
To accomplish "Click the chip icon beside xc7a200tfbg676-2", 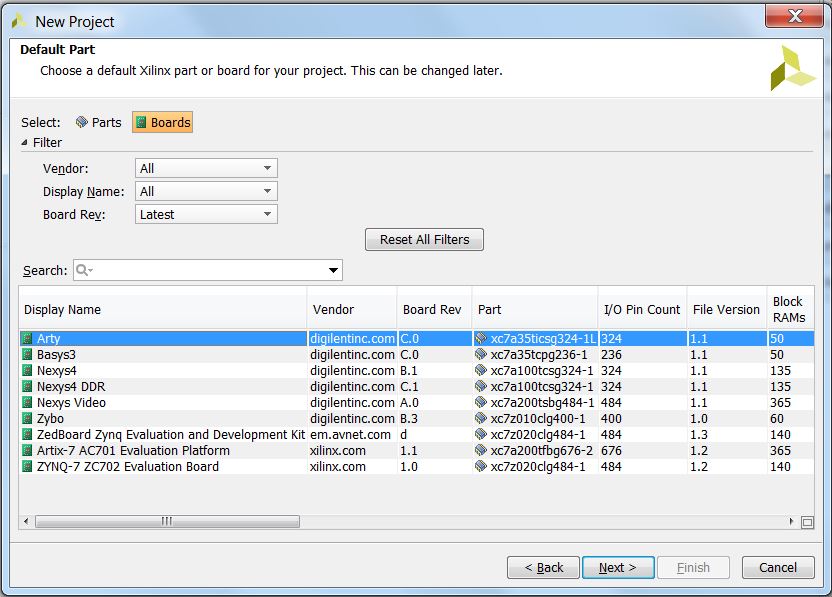I will (x=481, y=451).
